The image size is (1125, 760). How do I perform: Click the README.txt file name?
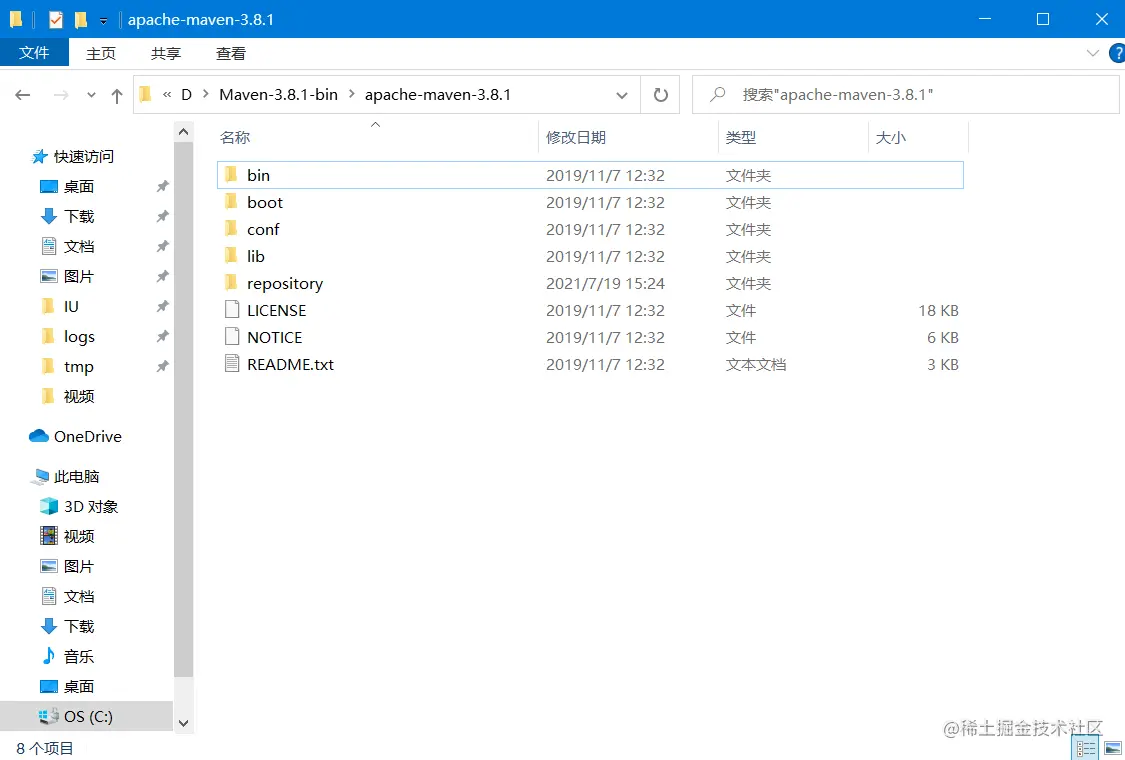[x=291, y=365]
